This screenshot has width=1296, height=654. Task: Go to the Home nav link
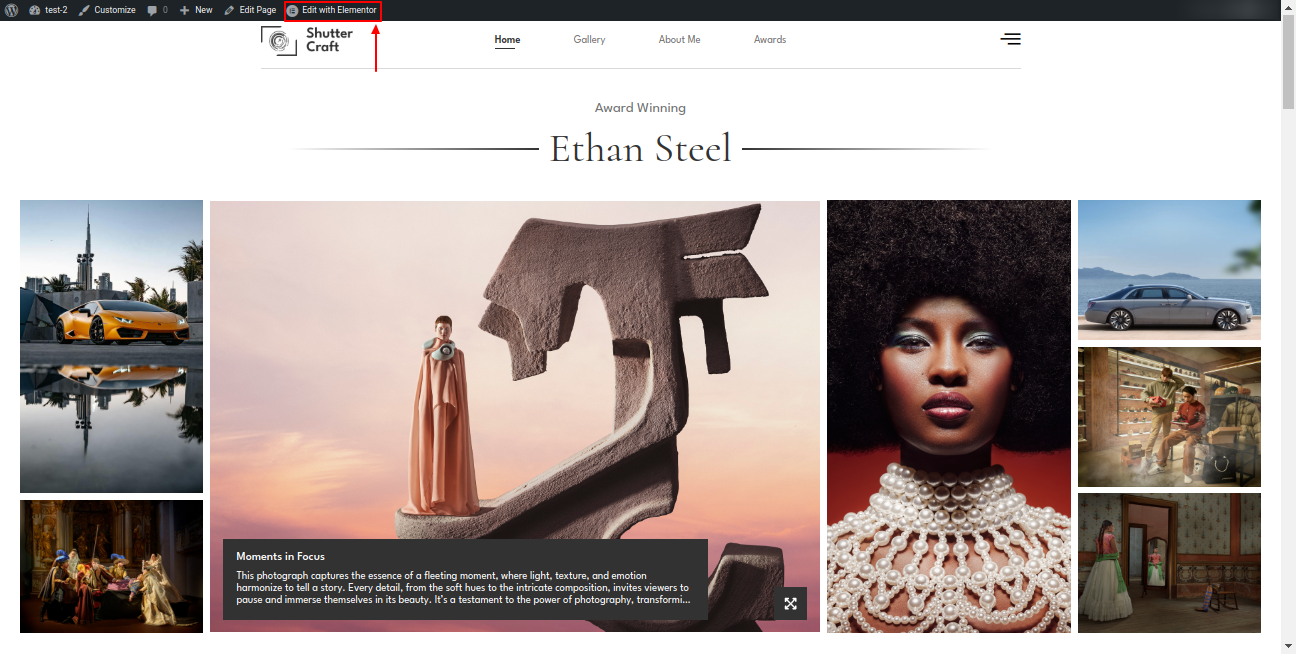coord(507,40)
